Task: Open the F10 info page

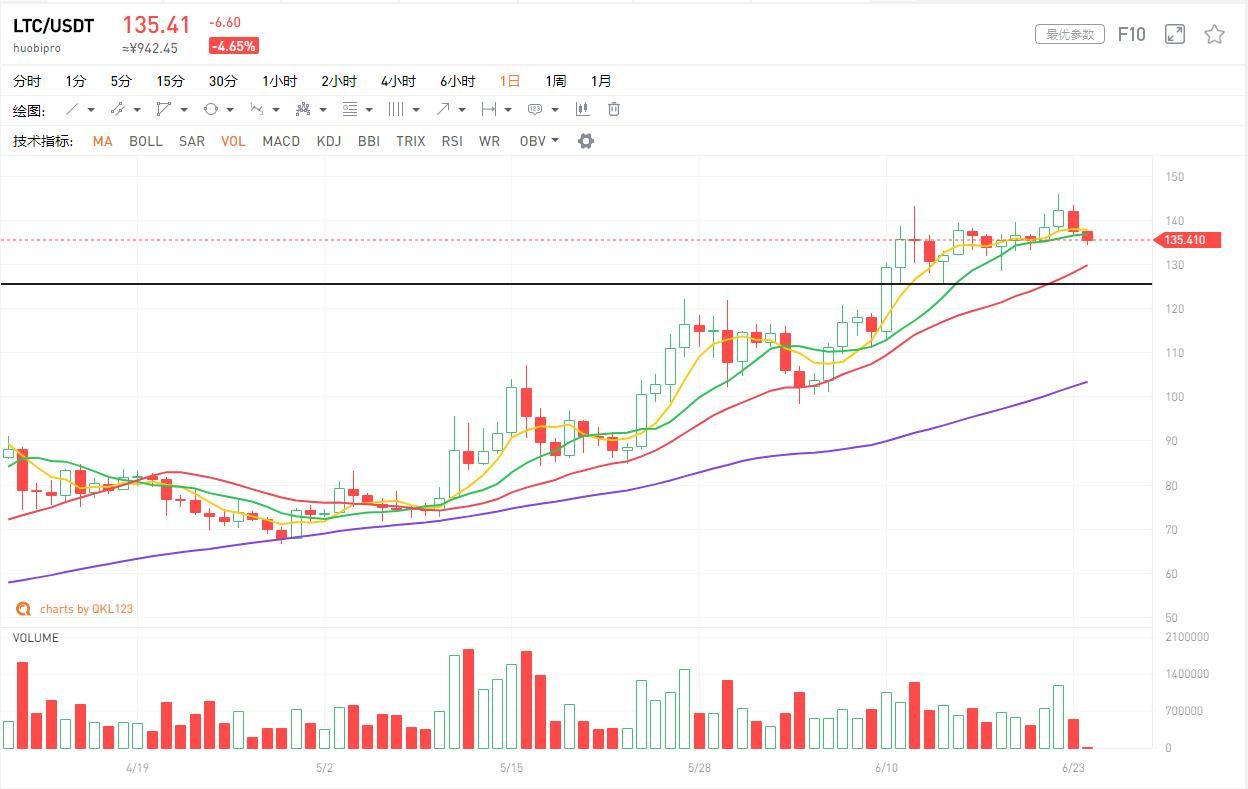Action: (1131, 34)
